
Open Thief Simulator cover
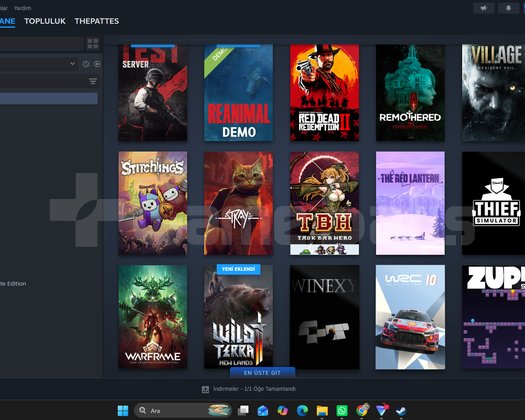494,203
